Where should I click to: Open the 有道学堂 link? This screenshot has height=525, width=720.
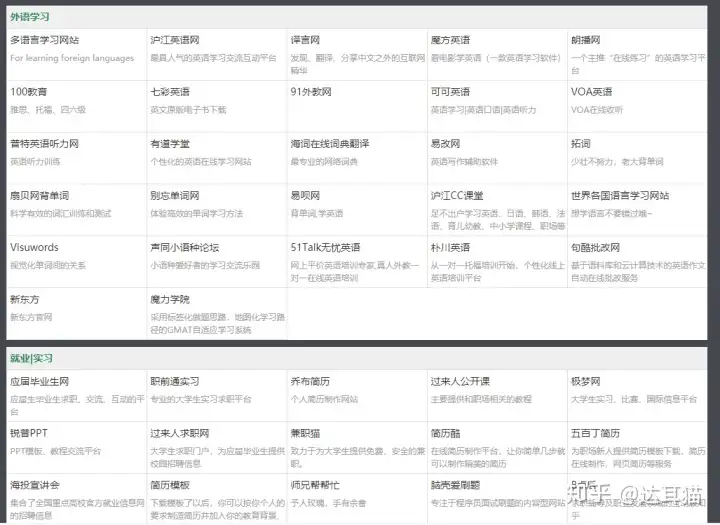[170, 144]
